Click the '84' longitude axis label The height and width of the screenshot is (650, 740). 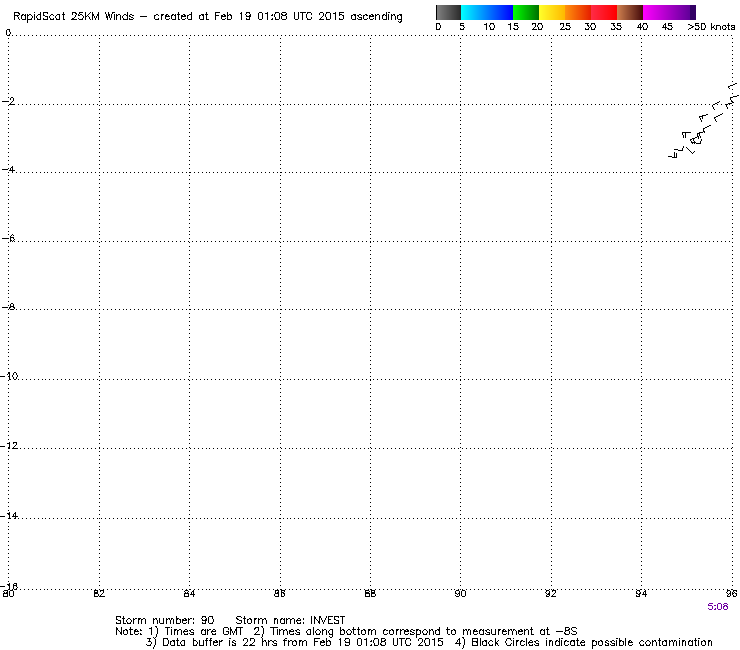coord(189,593)
